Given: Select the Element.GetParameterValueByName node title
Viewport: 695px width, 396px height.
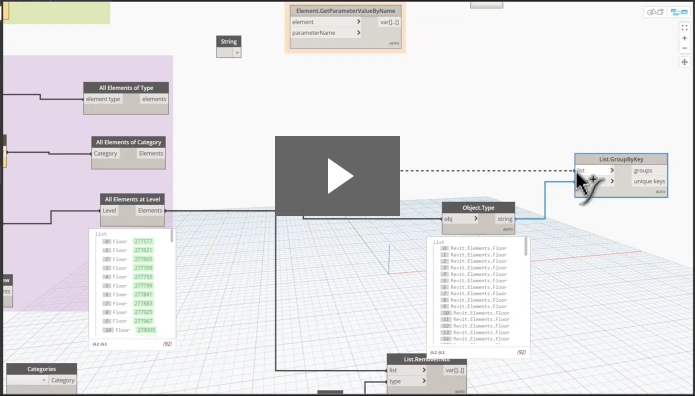Looking at the screenshot, I should click(x=346, y=11).
